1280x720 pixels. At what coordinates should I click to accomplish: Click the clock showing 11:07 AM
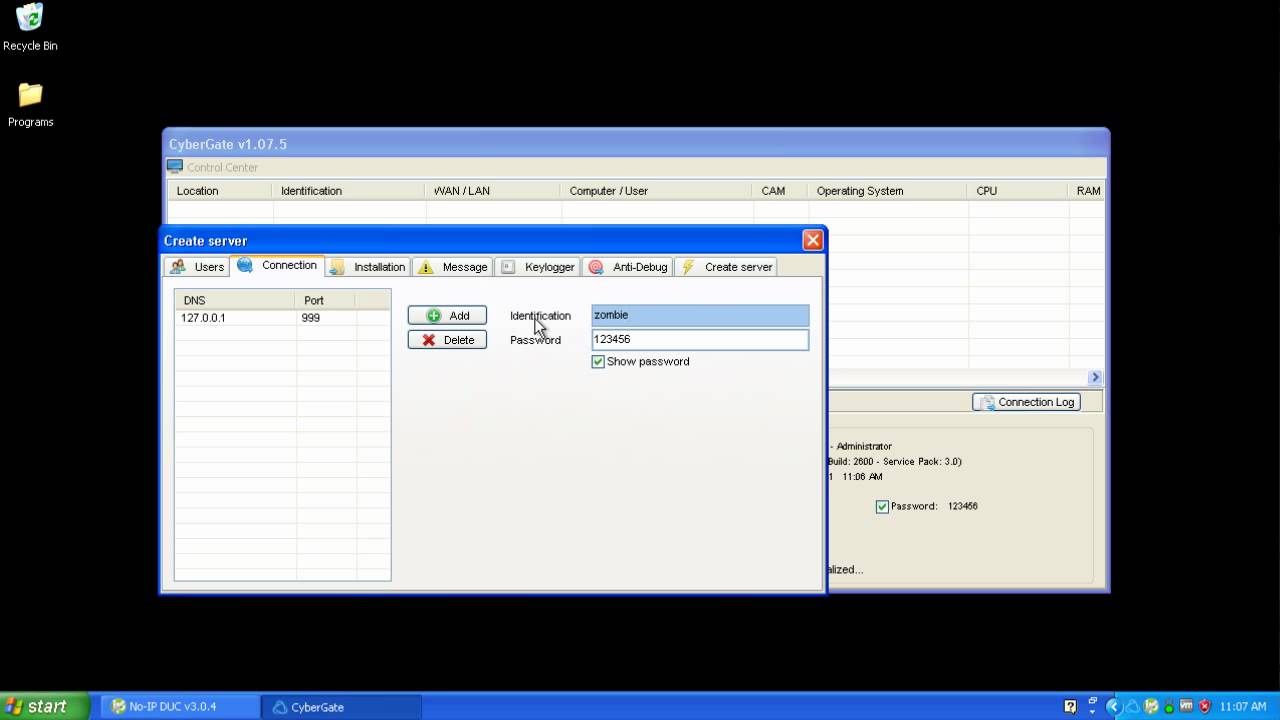pos(1243,707)
